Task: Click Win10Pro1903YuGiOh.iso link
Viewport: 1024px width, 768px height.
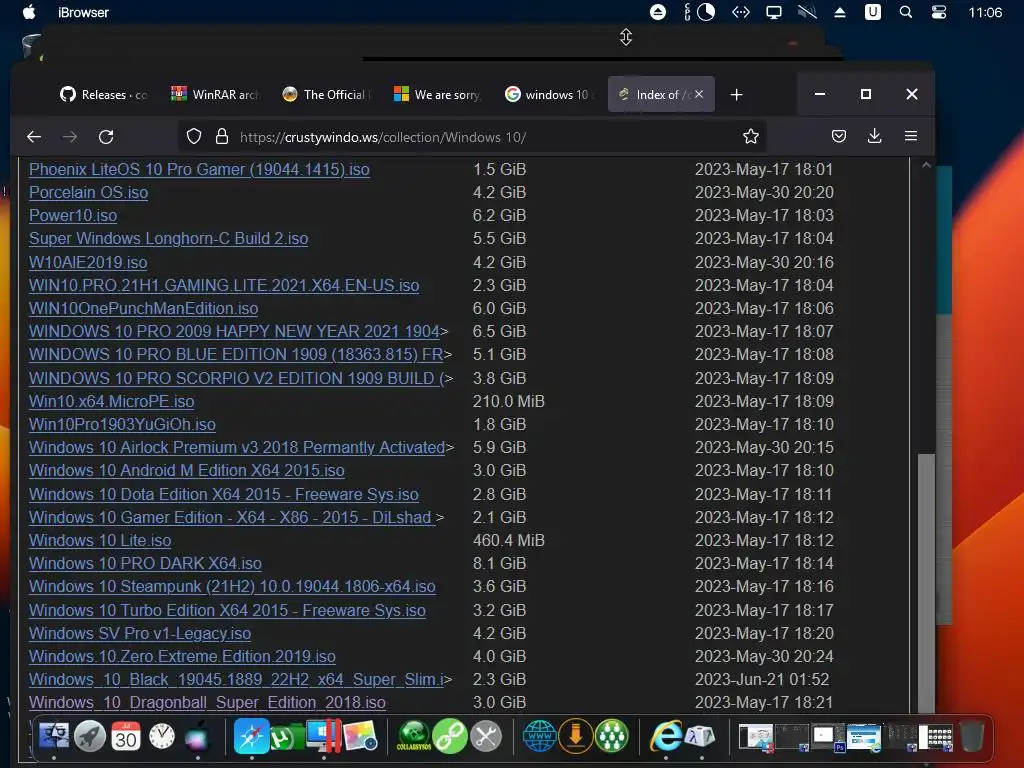Action: [122, 424]
